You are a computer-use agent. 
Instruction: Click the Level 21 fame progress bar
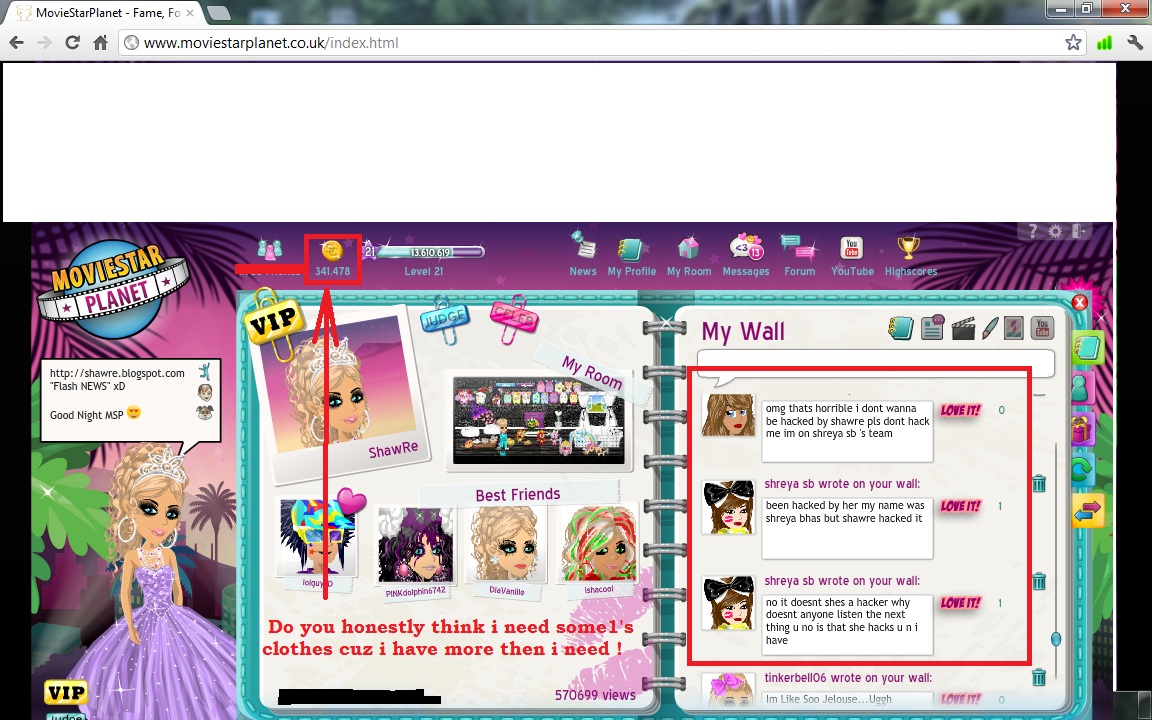[x=430, y=252]
